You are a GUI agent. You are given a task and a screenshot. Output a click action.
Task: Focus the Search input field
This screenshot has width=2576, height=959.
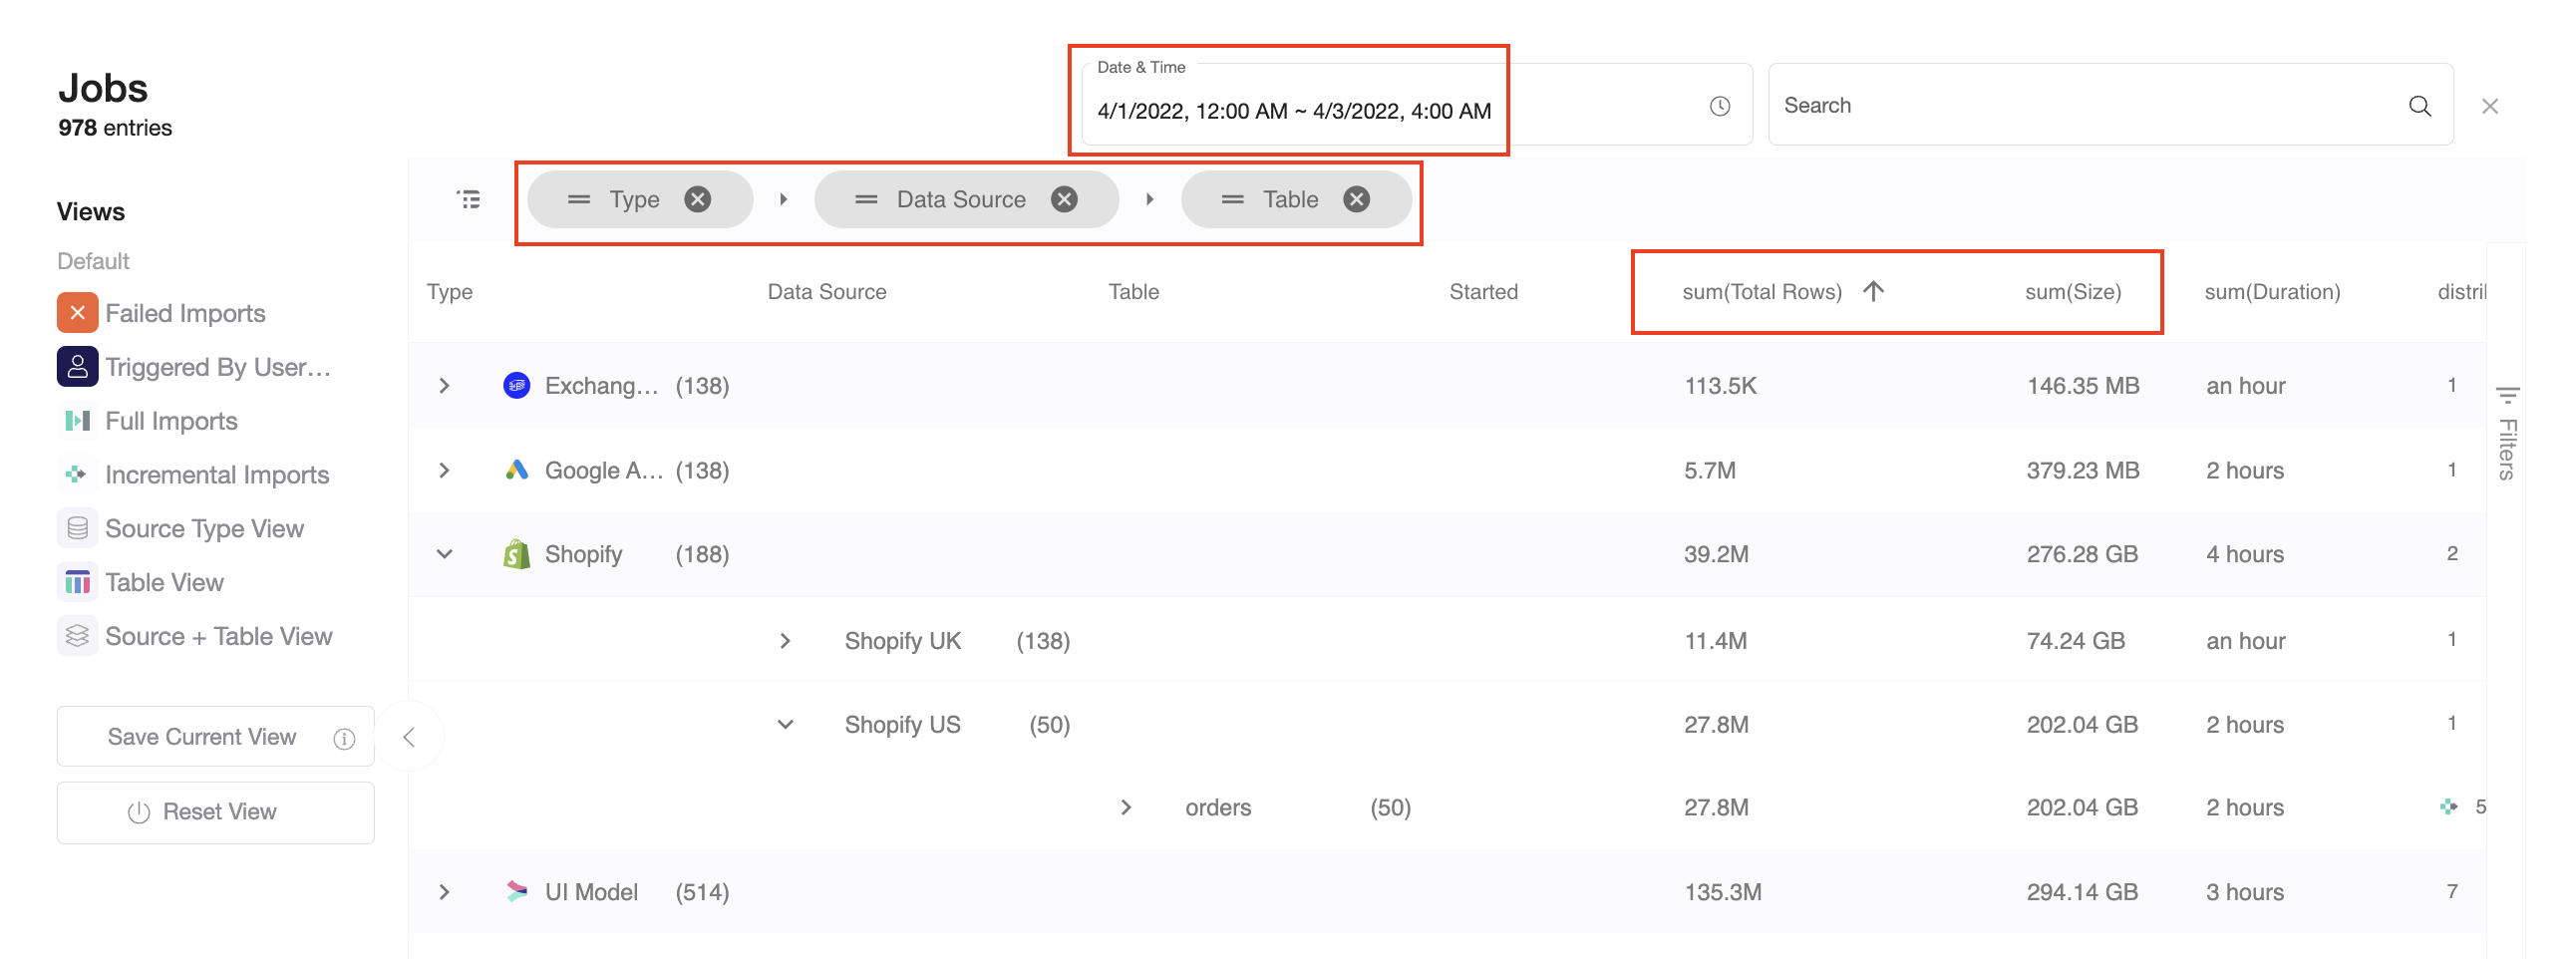(2110, 105)
